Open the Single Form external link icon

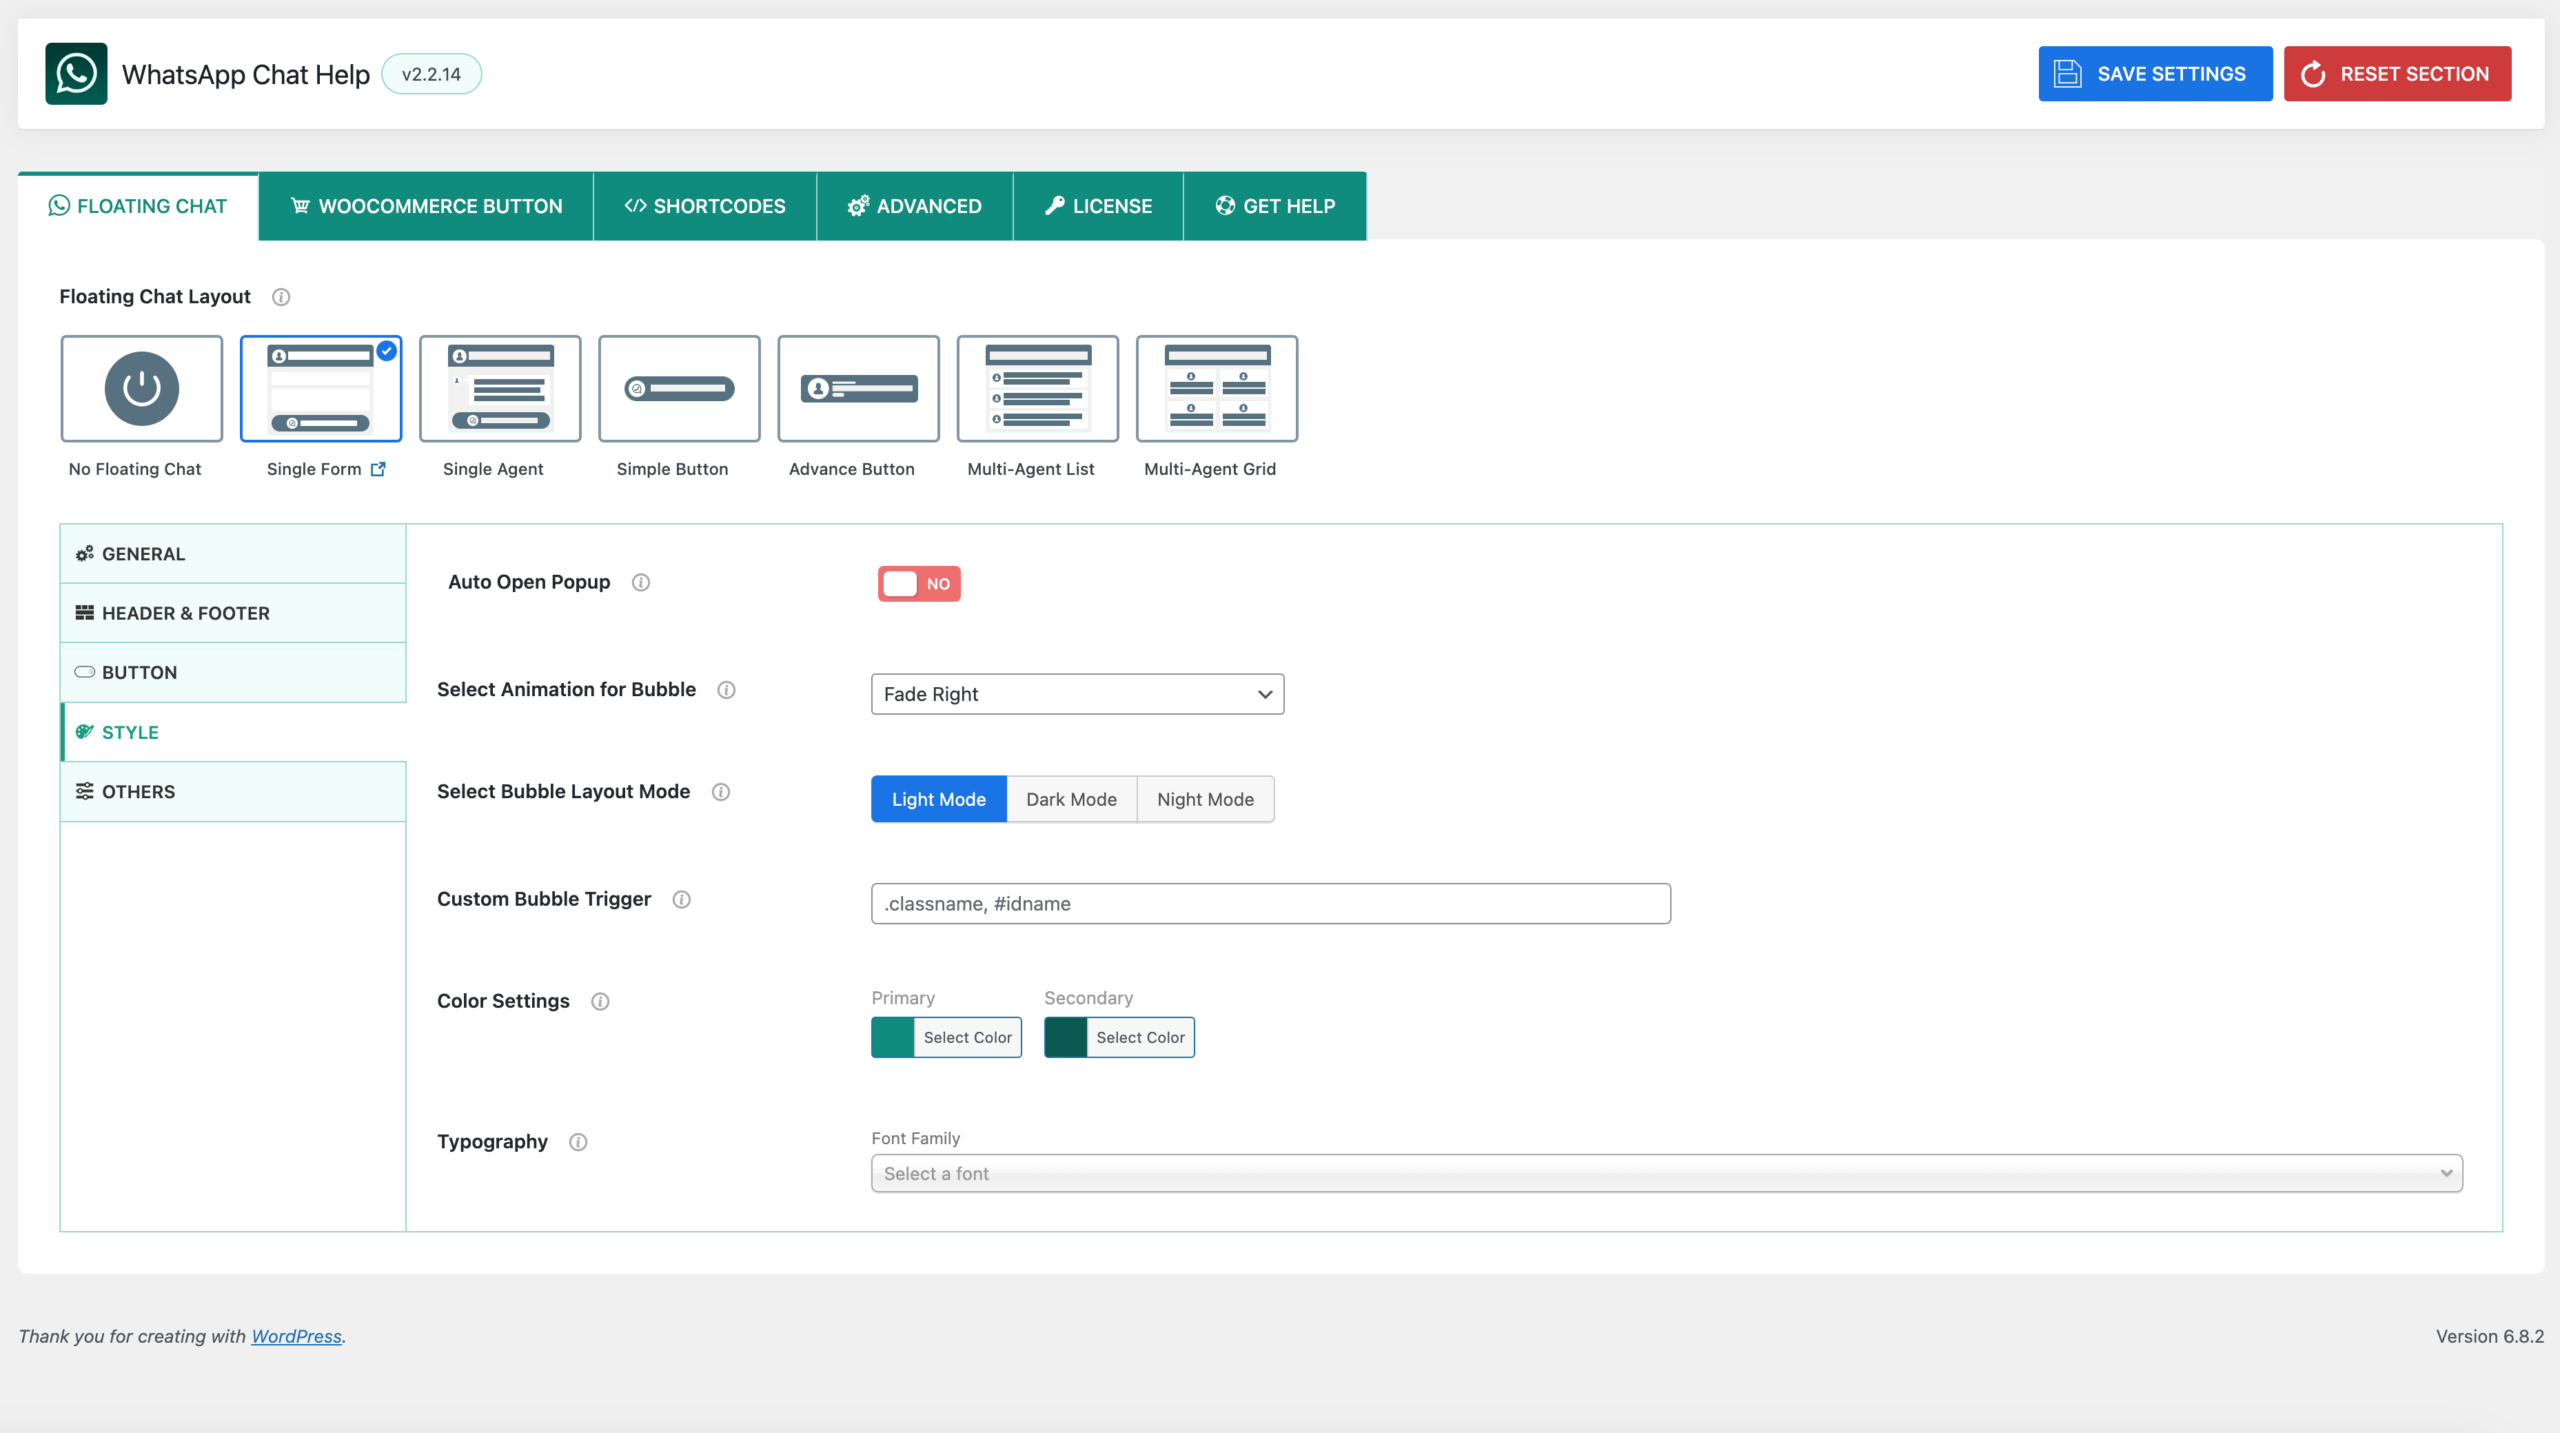pos(378,469)
